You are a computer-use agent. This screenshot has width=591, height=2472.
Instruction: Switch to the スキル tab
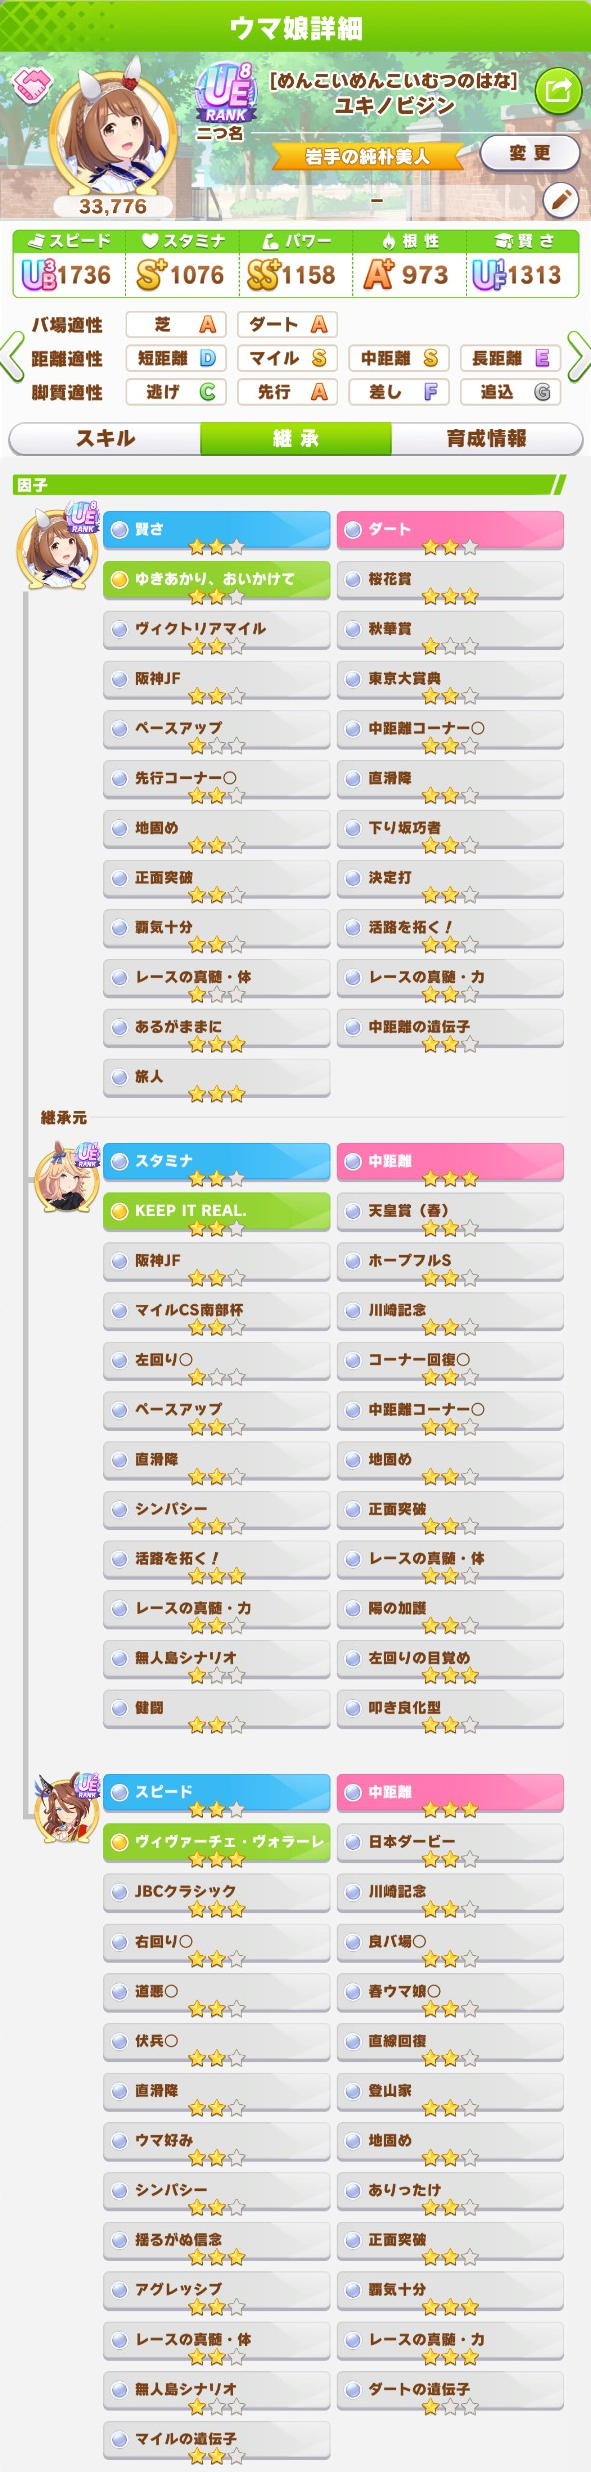click(x=105, y=438)
